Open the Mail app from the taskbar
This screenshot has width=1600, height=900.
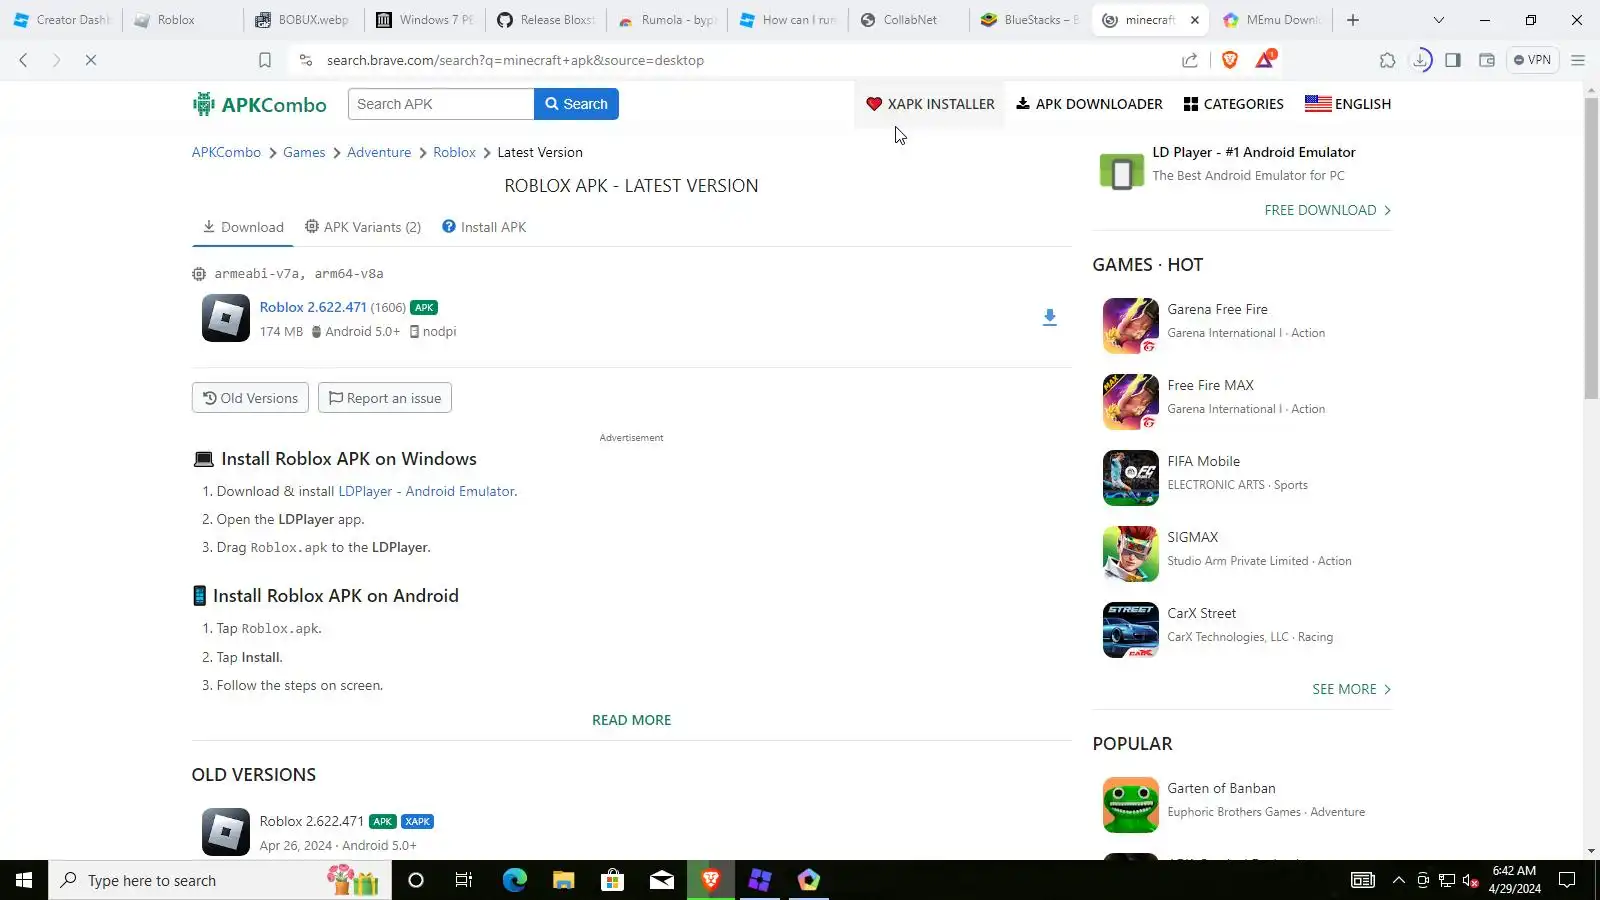point(661,880)
